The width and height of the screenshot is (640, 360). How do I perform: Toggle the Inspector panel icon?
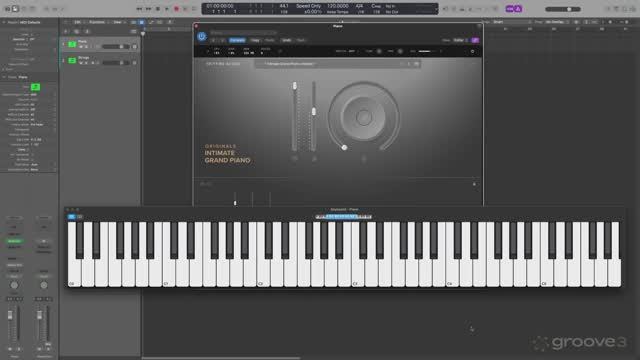pyautogui.click(x=15, y=9)
